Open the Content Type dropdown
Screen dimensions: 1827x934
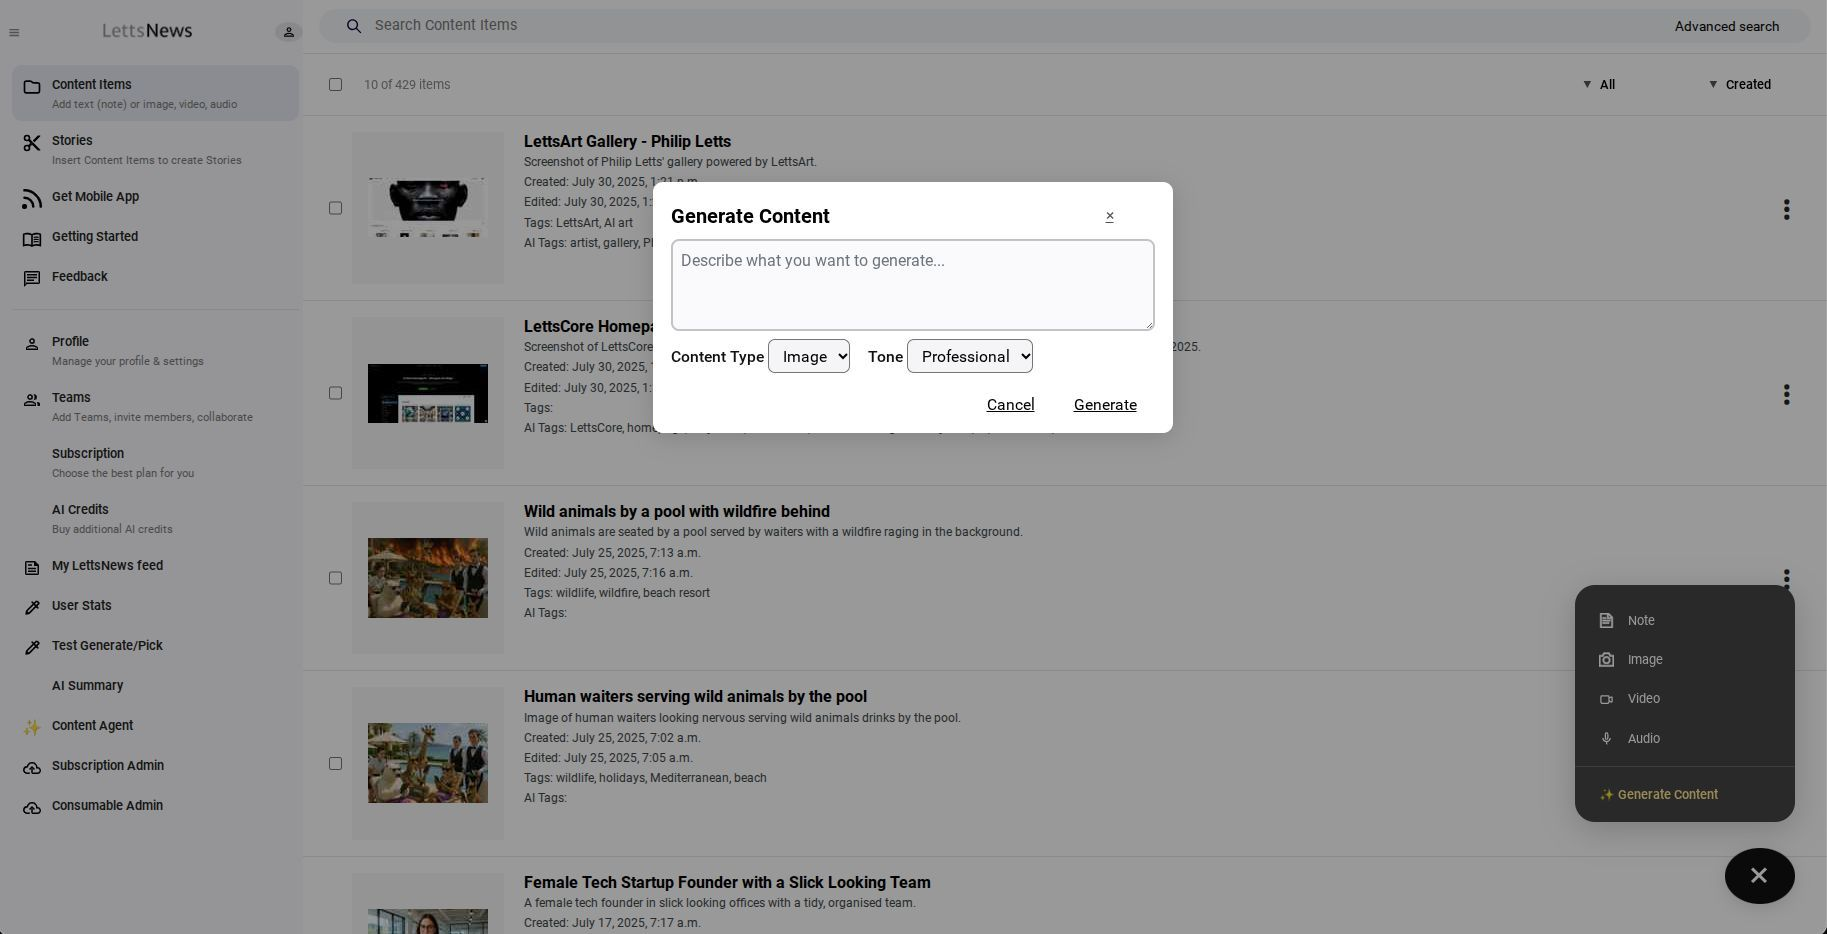pos(809,357)
